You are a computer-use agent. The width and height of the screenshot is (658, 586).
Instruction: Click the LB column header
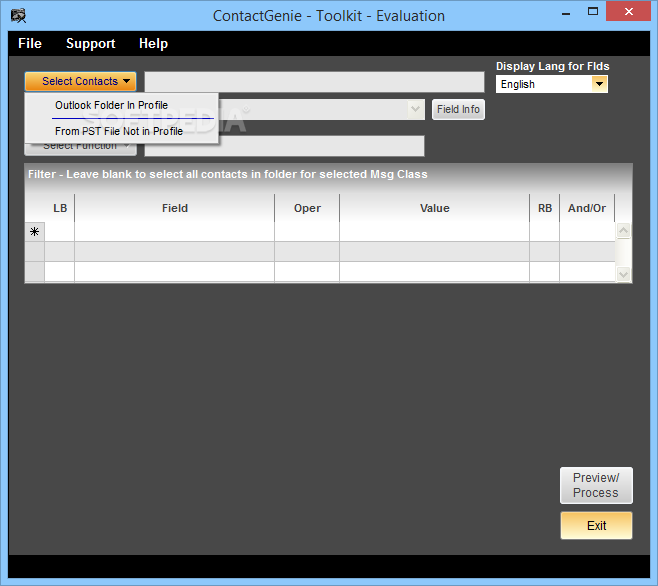coord(60,208)
